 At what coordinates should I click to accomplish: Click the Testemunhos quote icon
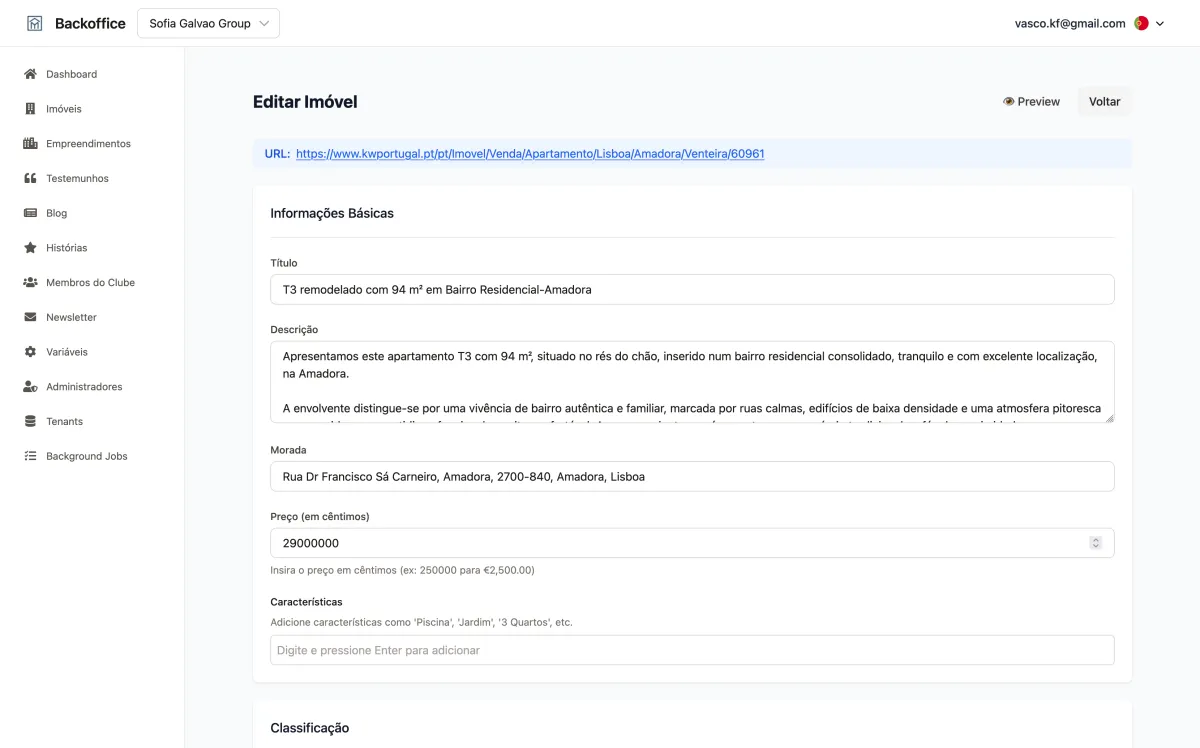click(31, 178)
